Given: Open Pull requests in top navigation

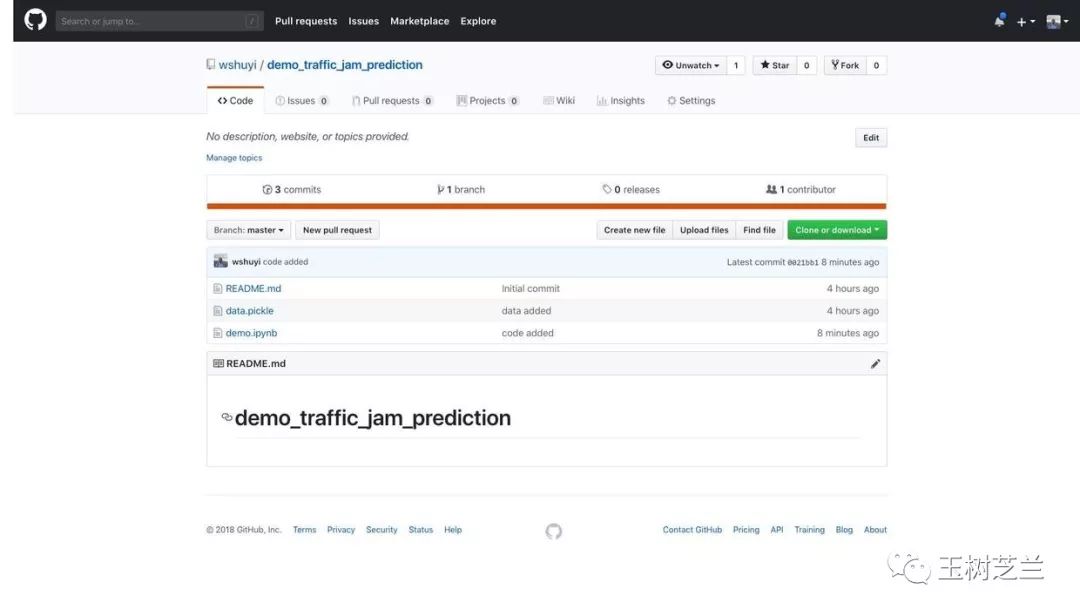Looking at the screenshot, I should click(x=306, y=21).
